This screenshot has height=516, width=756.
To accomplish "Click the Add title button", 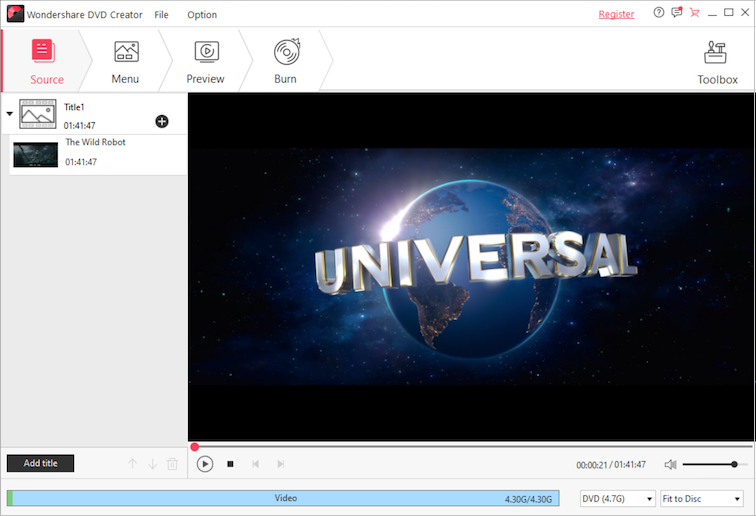I will [40, 463].
